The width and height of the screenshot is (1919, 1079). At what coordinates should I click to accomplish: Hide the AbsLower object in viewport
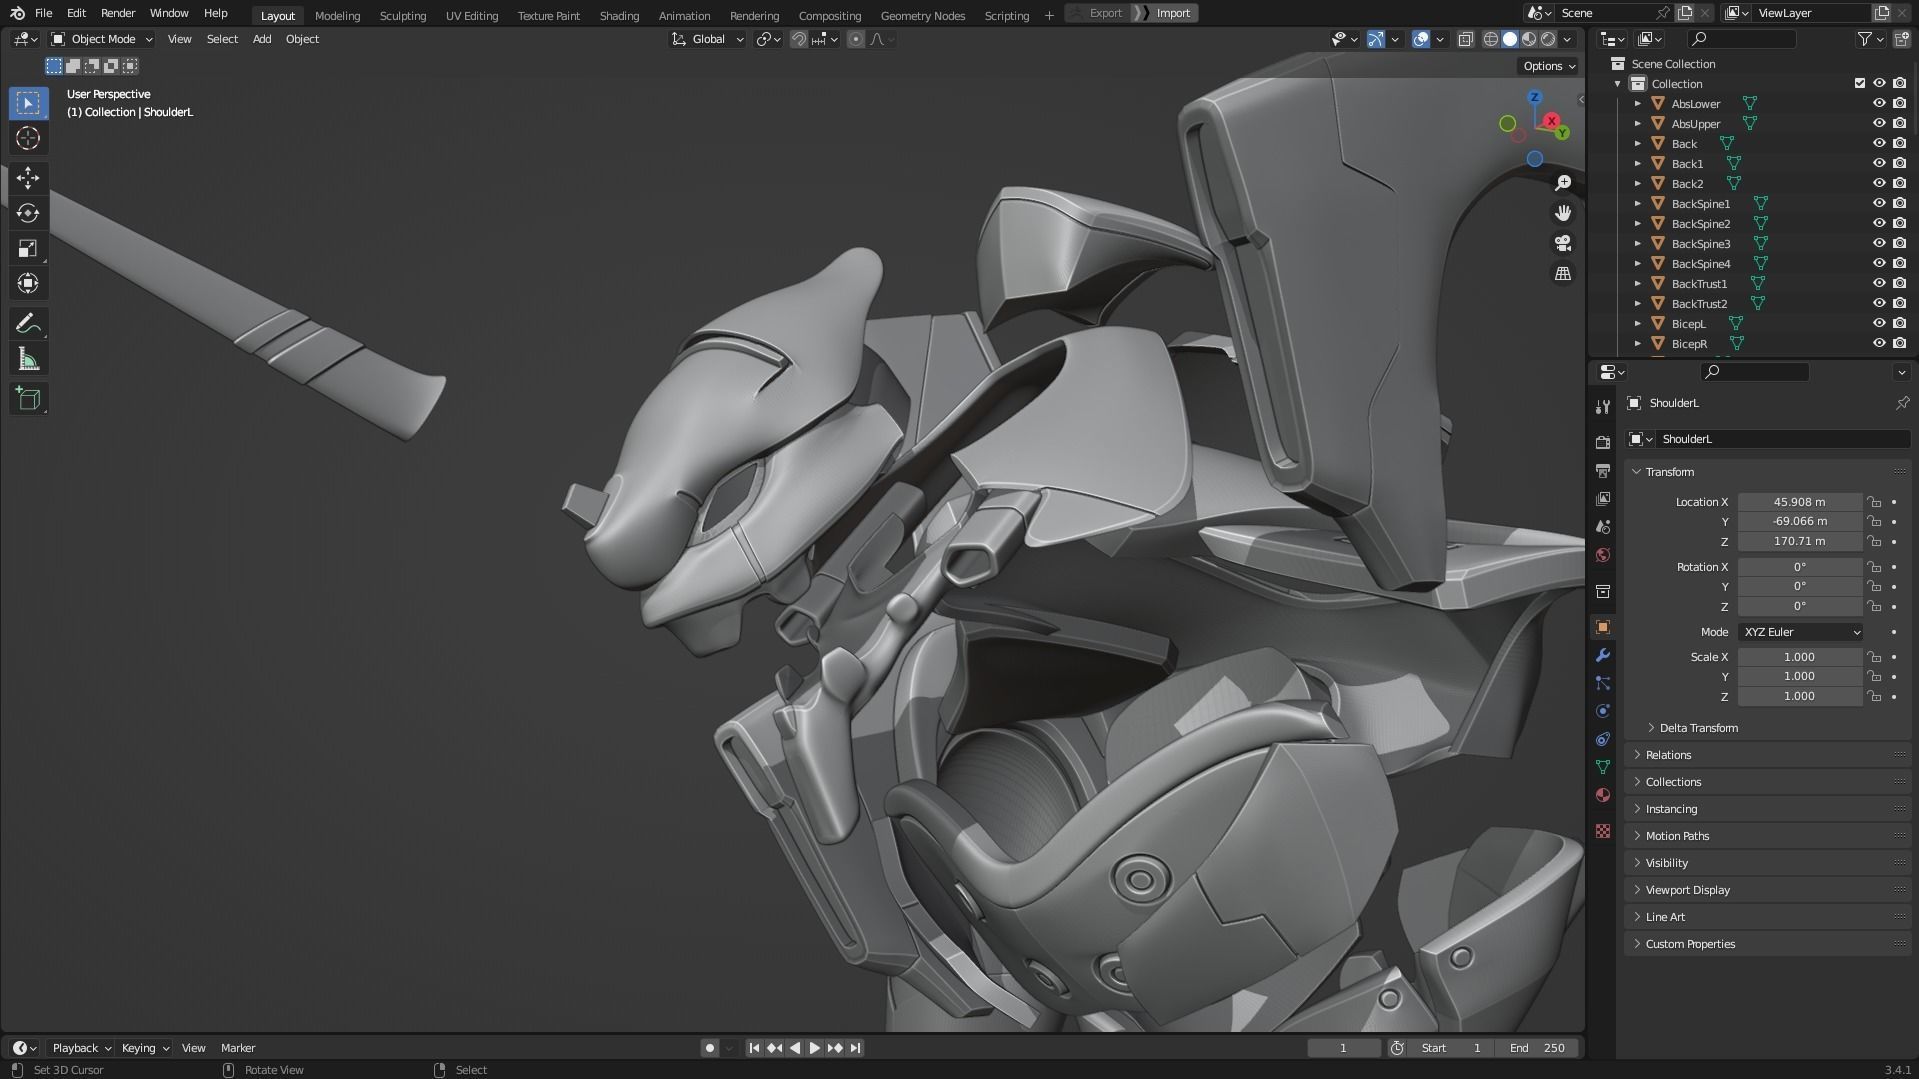click(x=1879, y=103)
